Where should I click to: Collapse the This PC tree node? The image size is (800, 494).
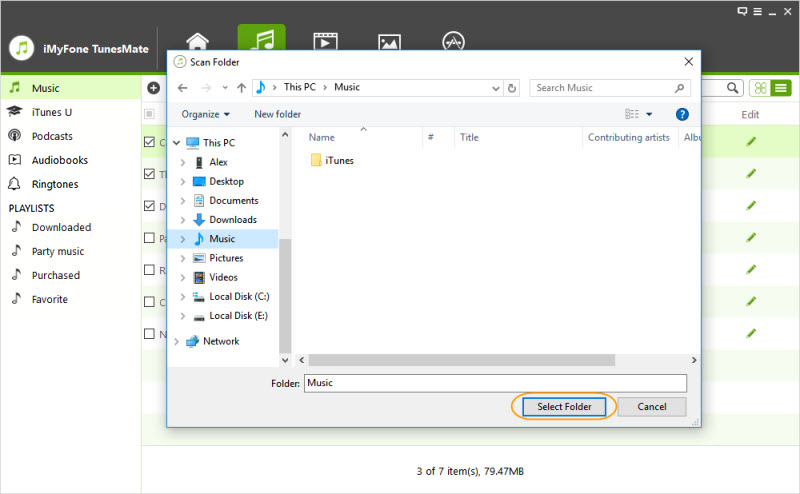point(177,143)
